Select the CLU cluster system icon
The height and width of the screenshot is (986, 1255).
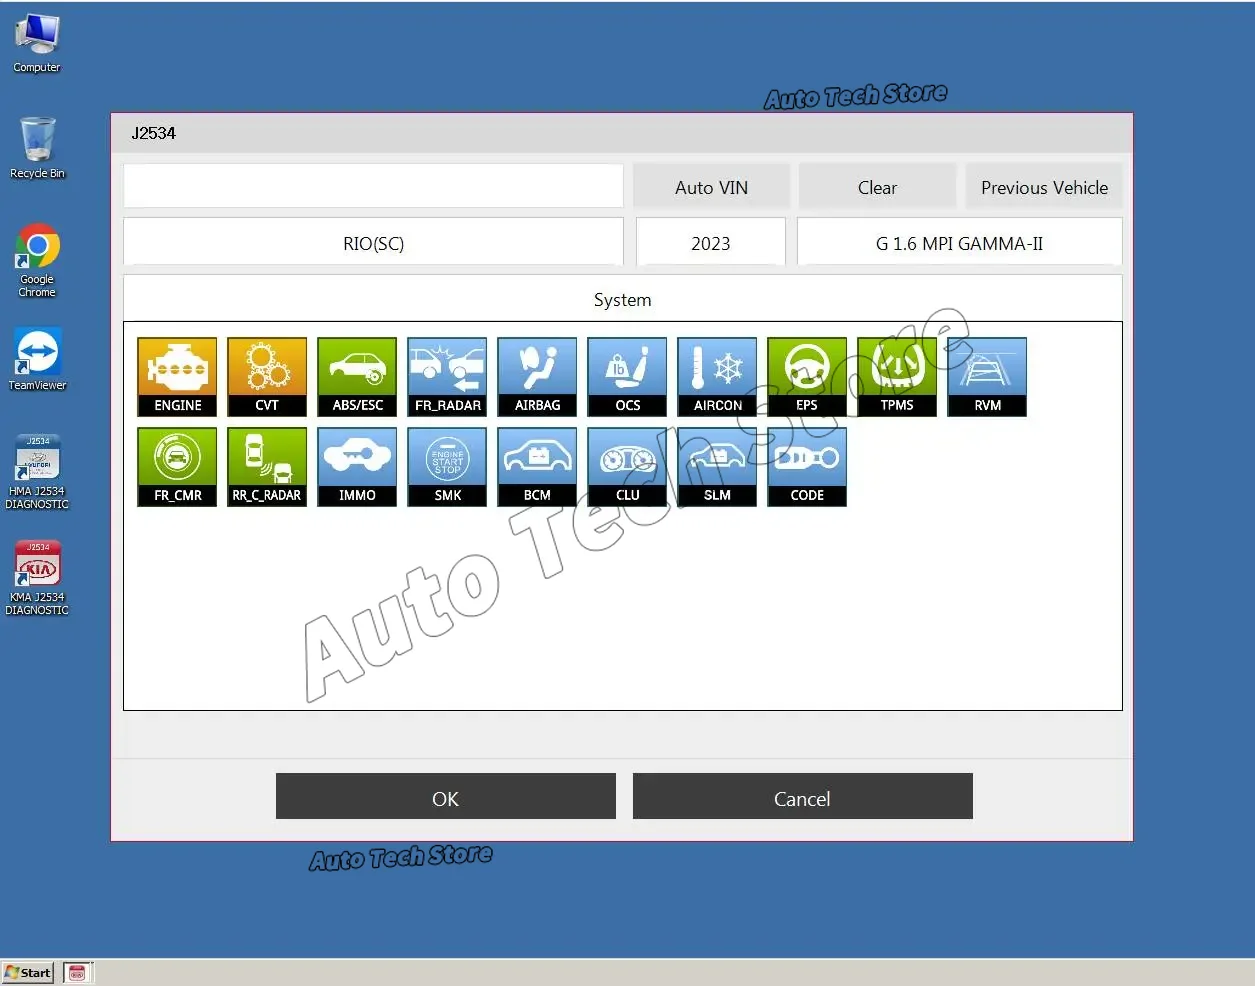tap(627, 466)
